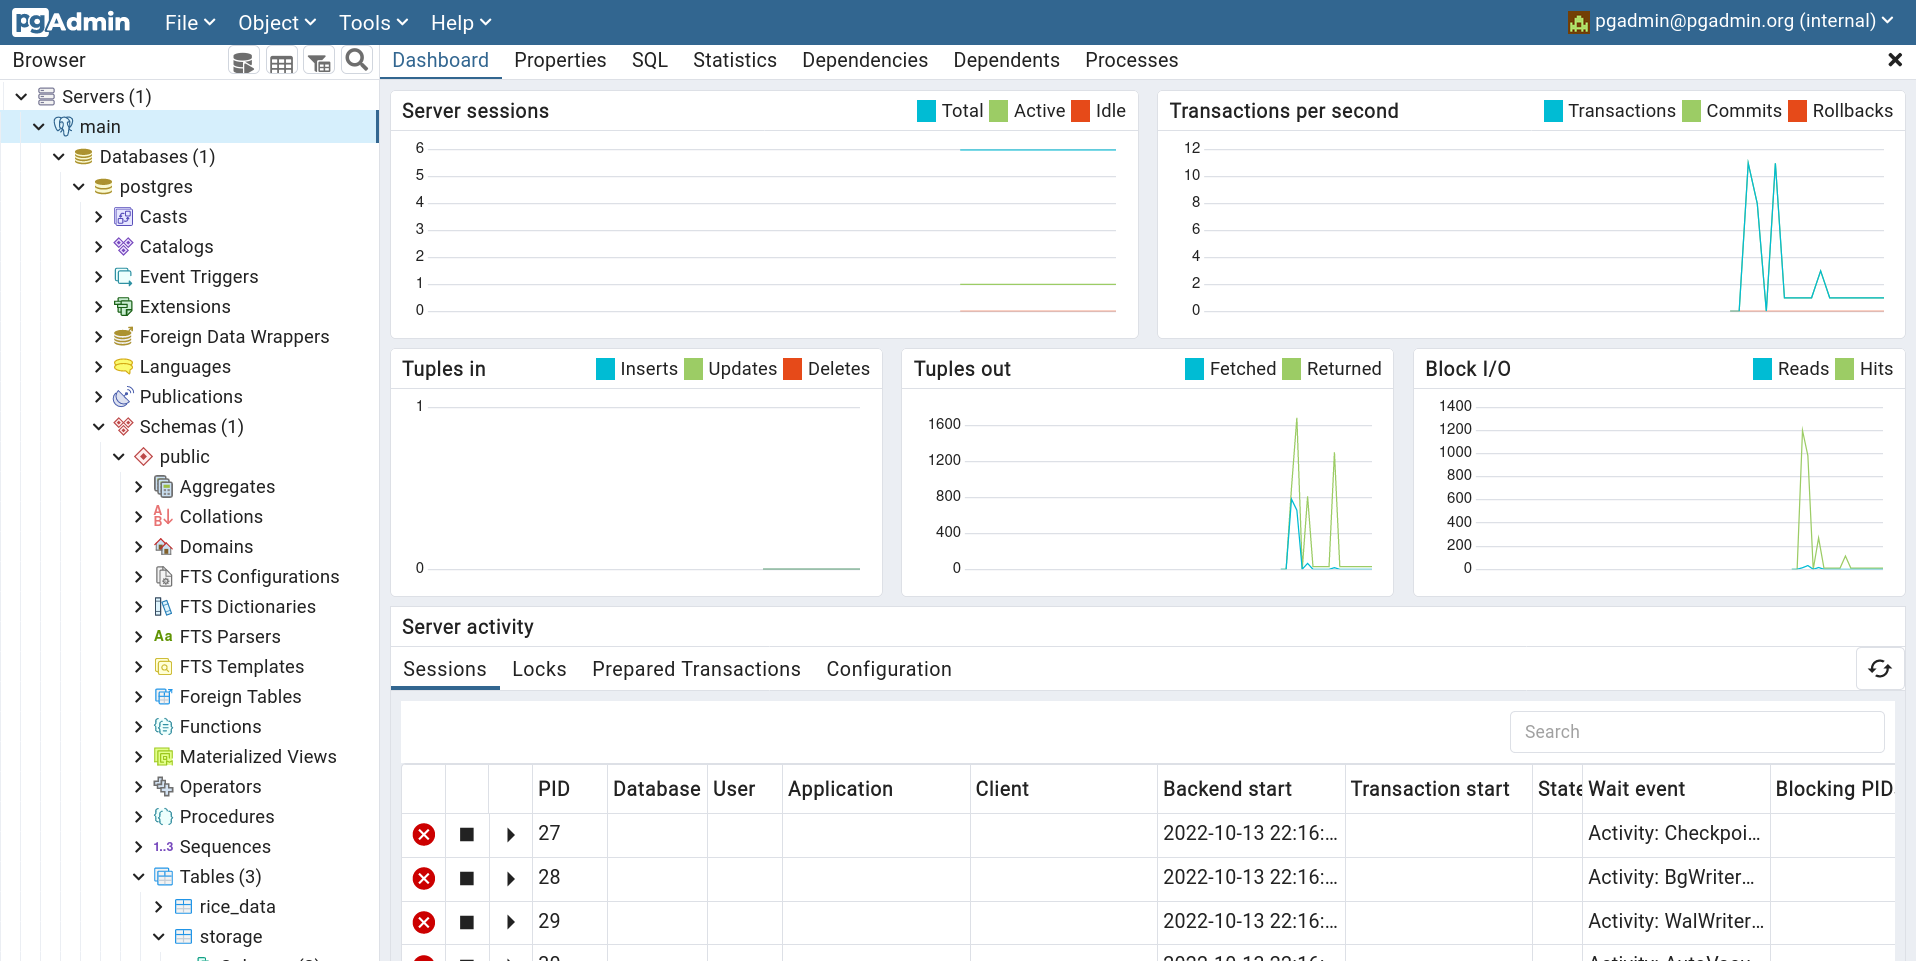Select the Procedures tree item
This screenshot has width=1916, height=961.
pyautogui.click(x=227, y=817)
